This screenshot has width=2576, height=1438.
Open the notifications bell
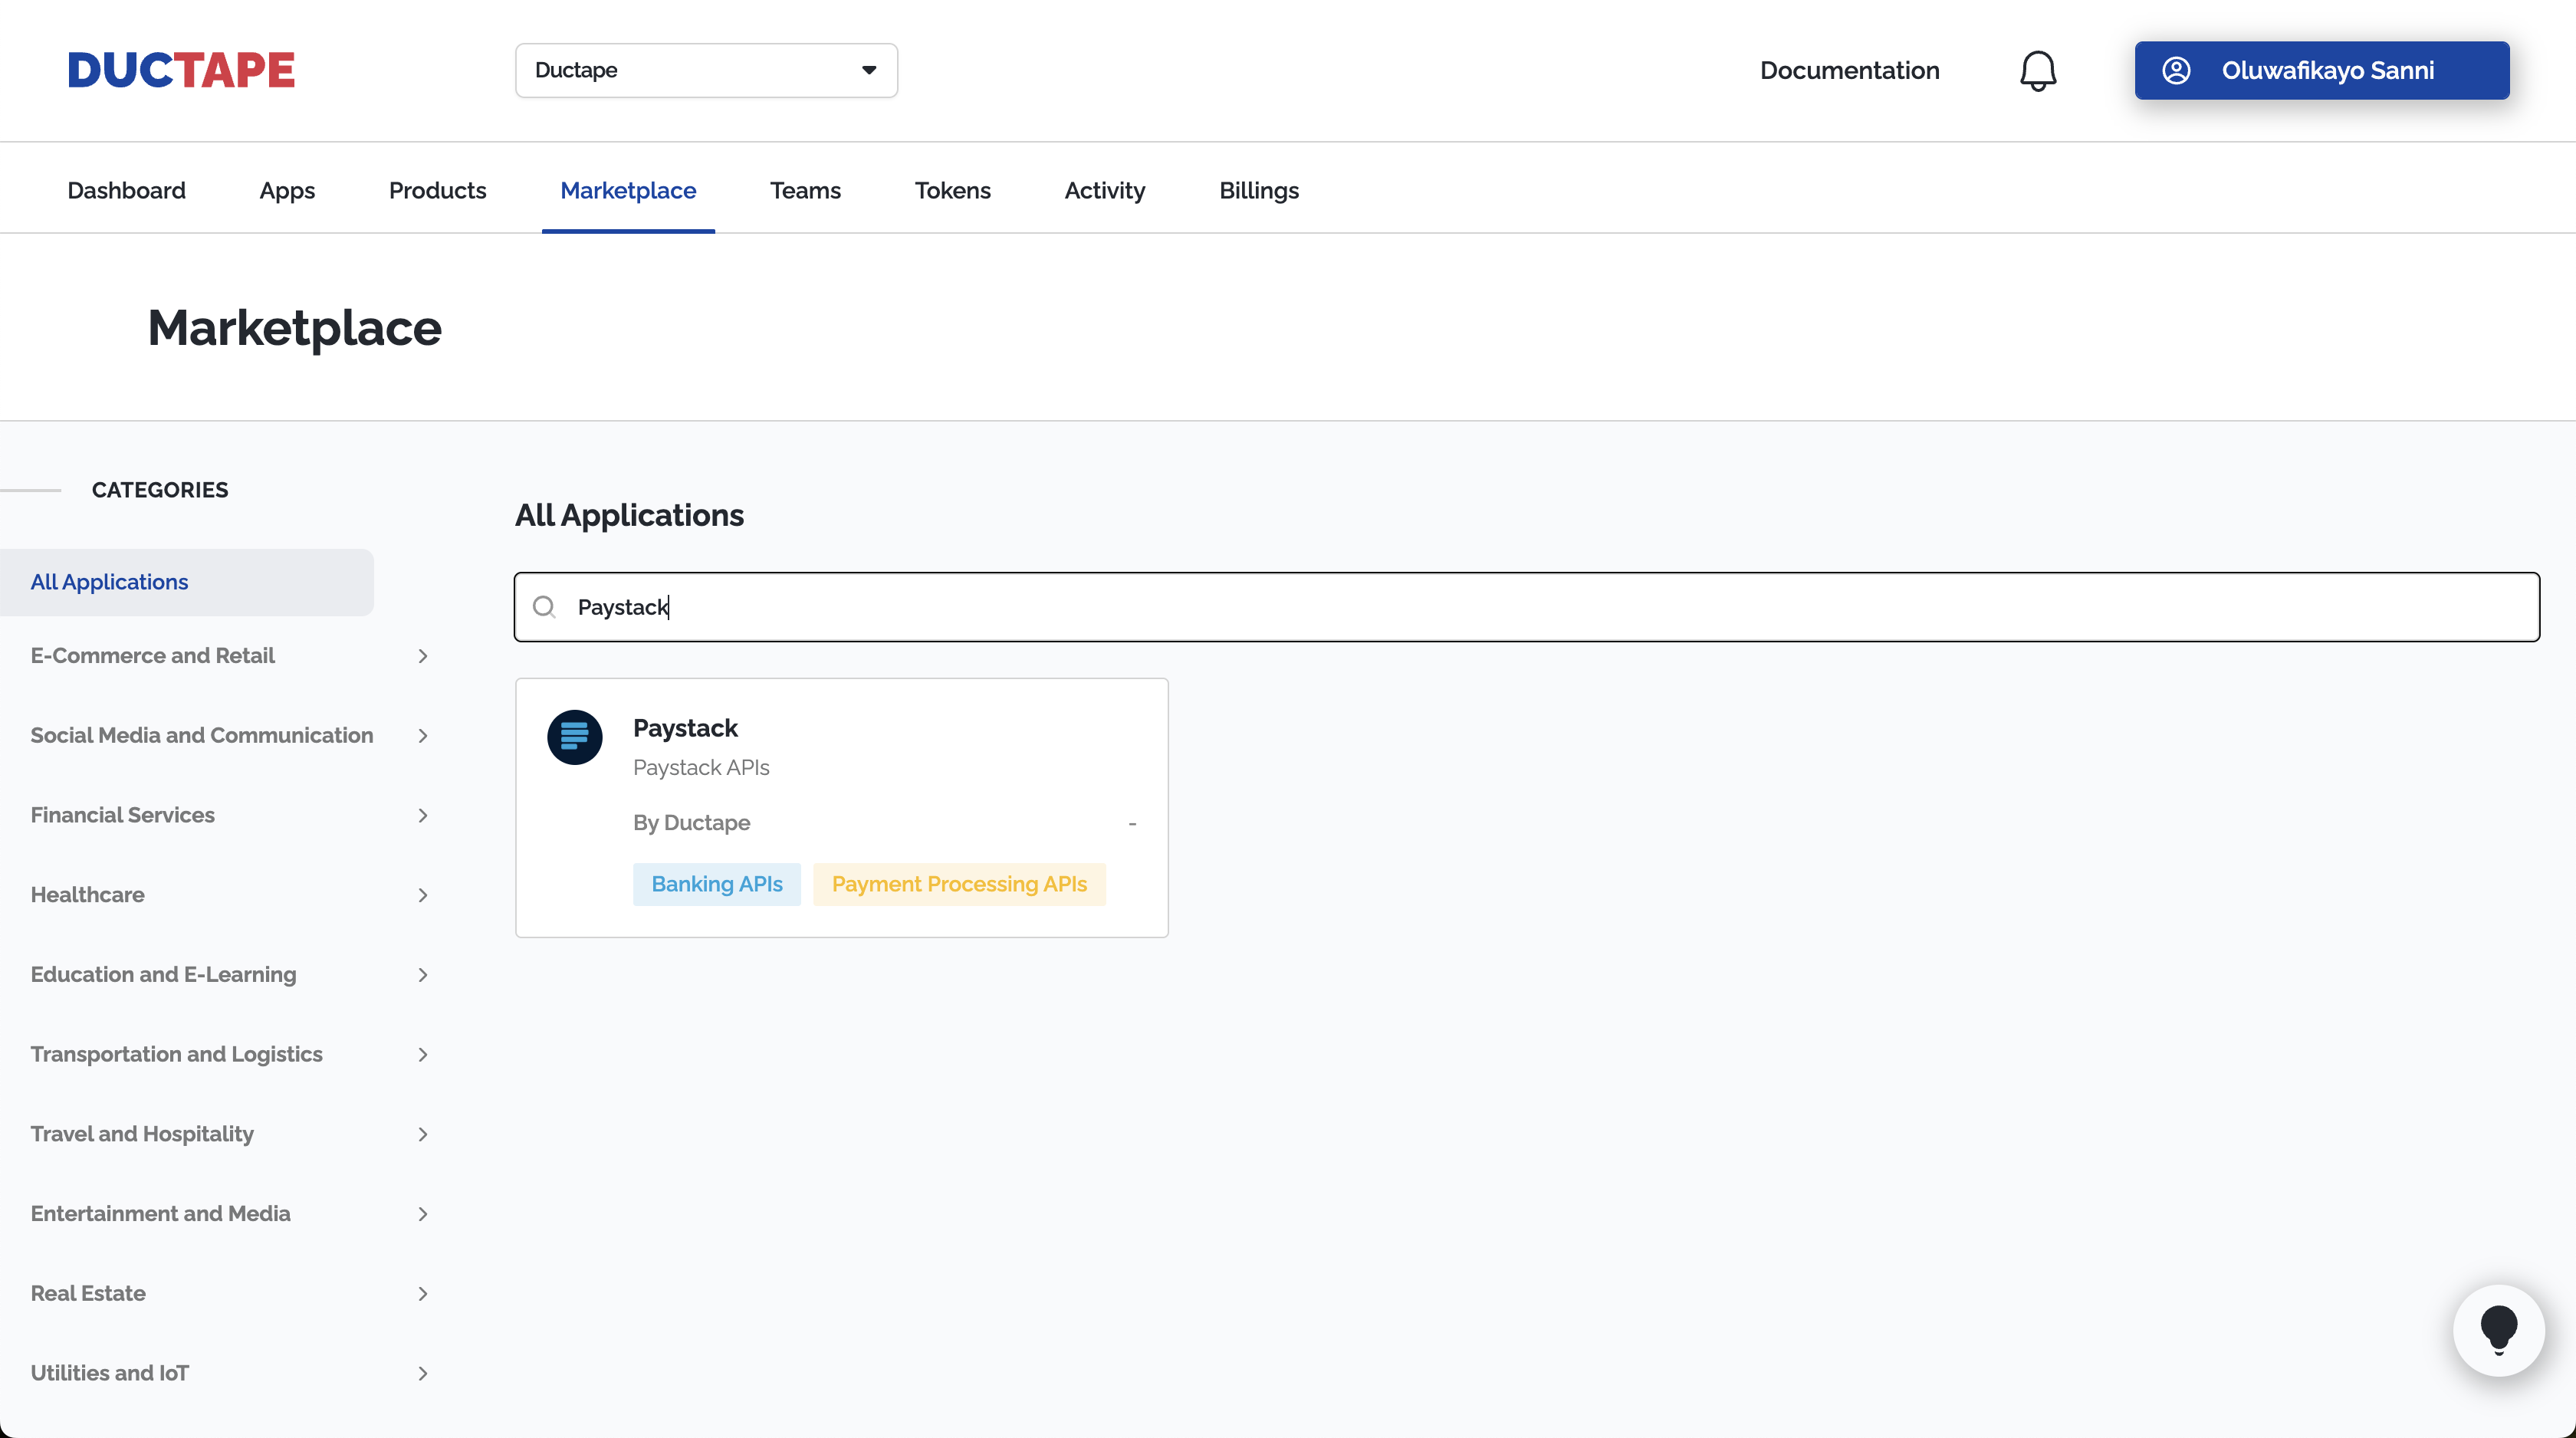(2037, 71)
